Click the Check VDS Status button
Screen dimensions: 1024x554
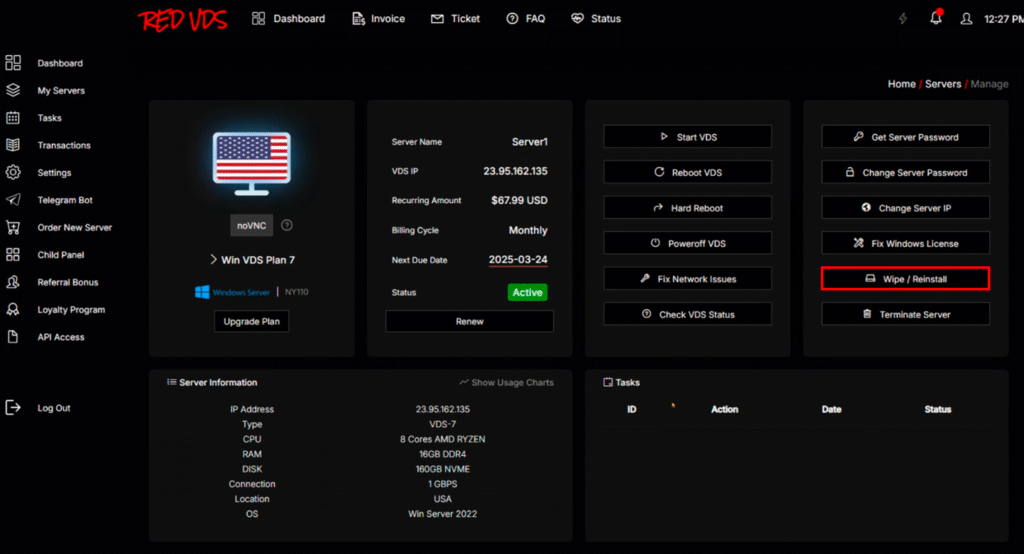688,314
